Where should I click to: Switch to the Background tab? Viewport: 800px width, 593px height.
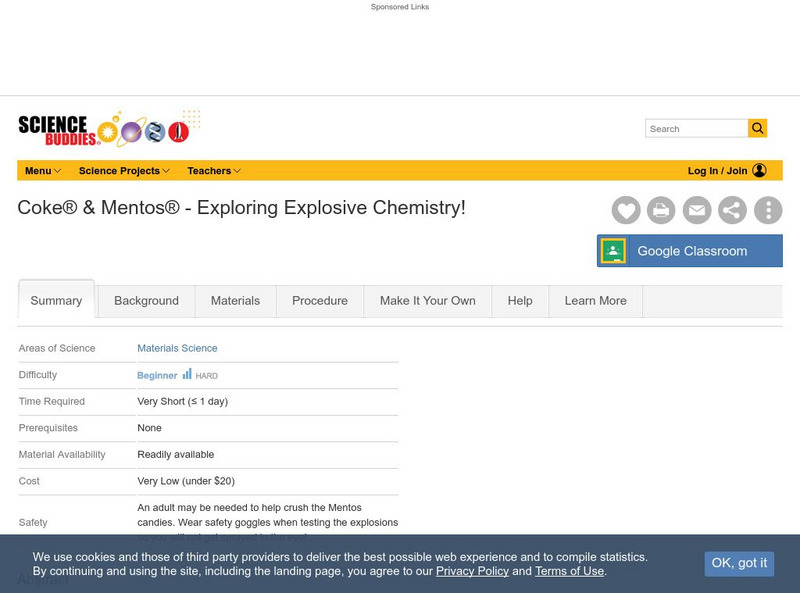coord(146,301)
